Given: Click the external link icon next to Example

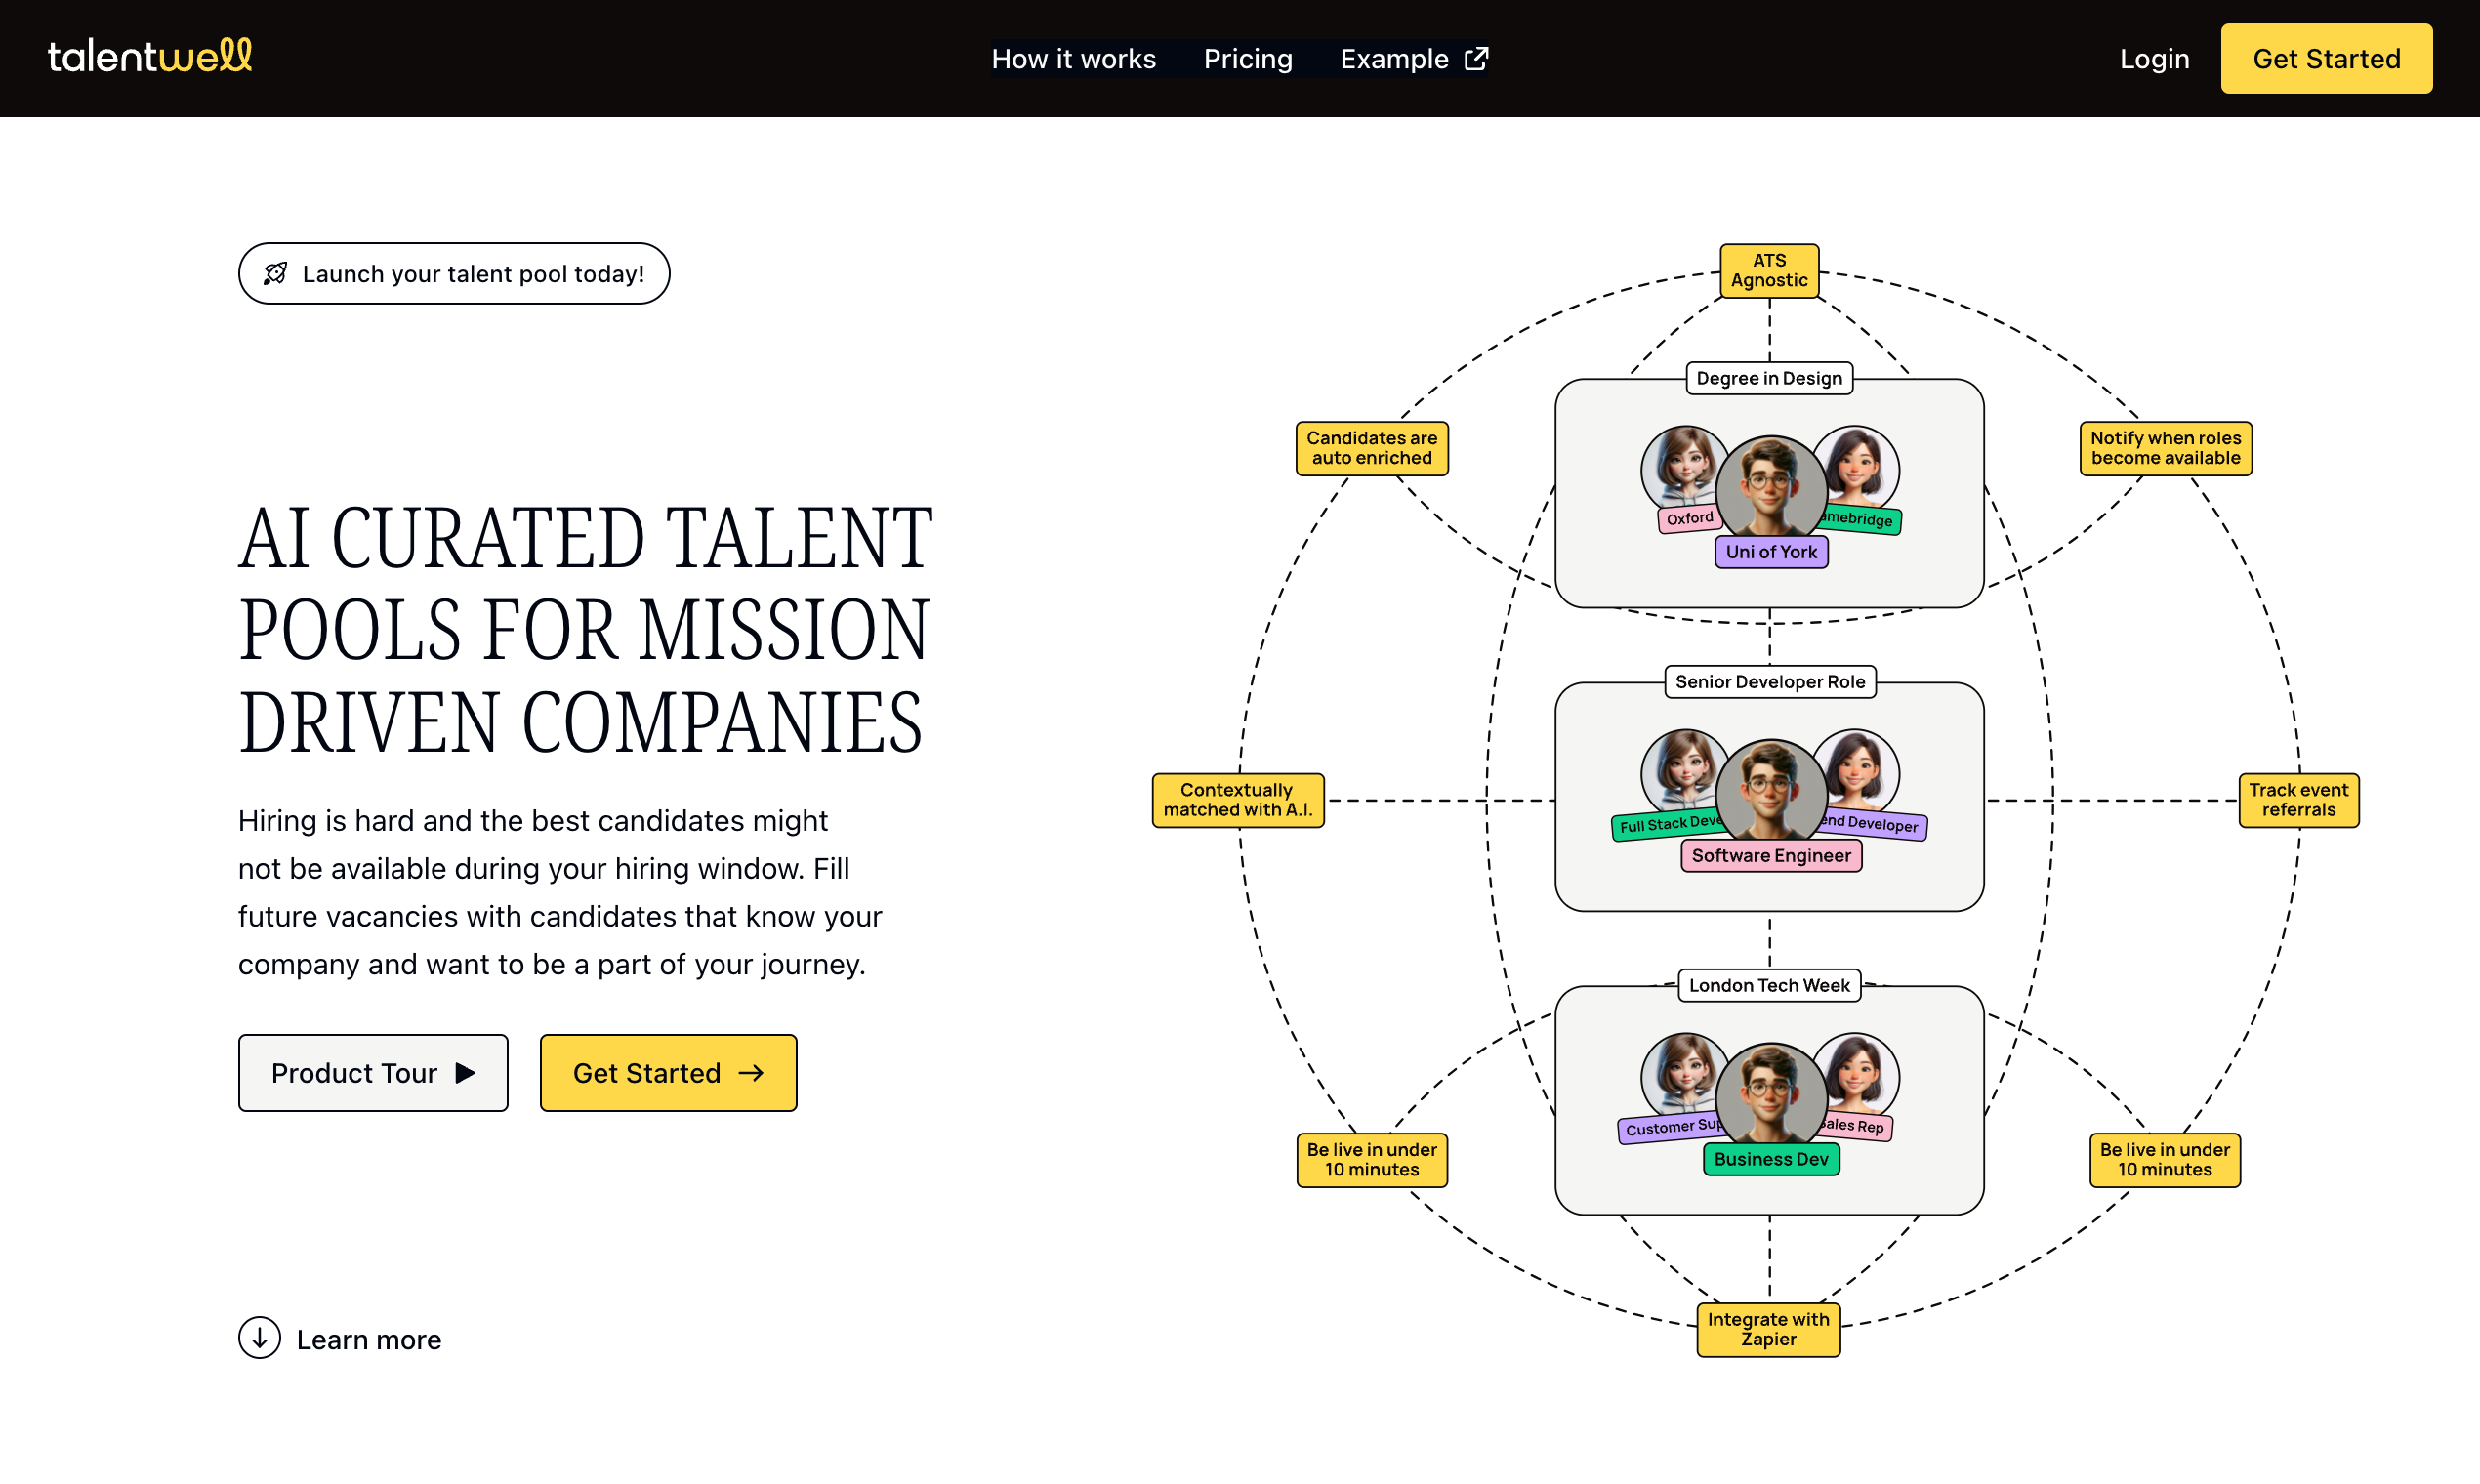Looking at the screenshot, I should click(1475, 58).
